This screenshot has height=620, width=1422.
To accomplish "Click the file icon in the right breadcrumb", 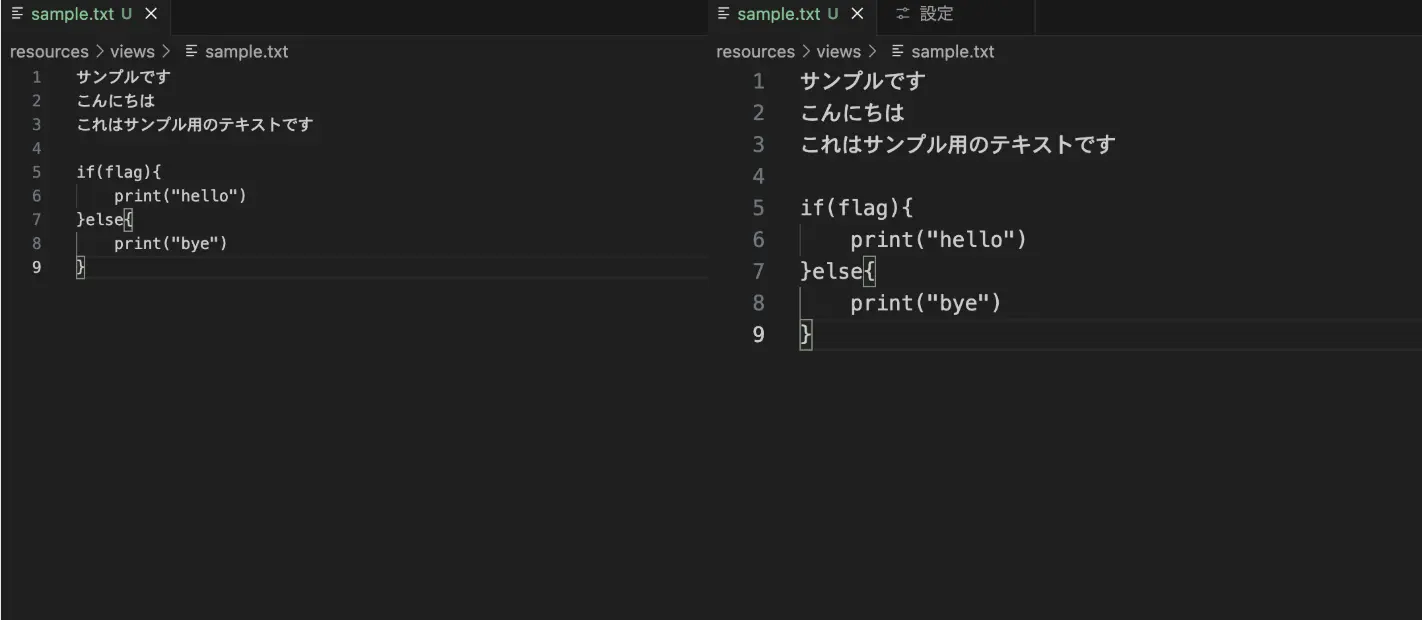I will point(897,51).
